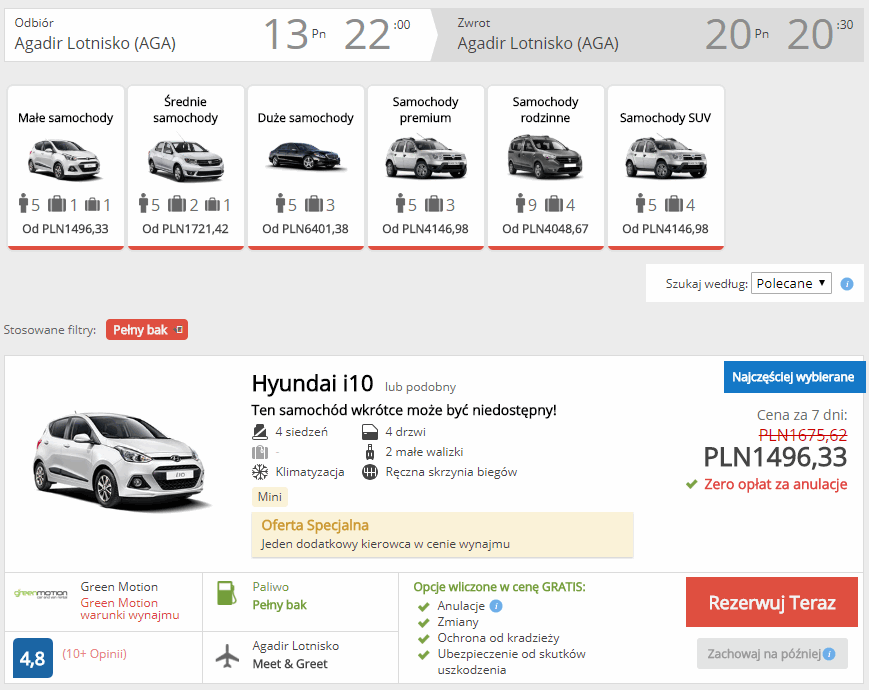The image size is (869, 690).
Task: Click the car image on Średnie samochody card
Action: click(186, 159)
